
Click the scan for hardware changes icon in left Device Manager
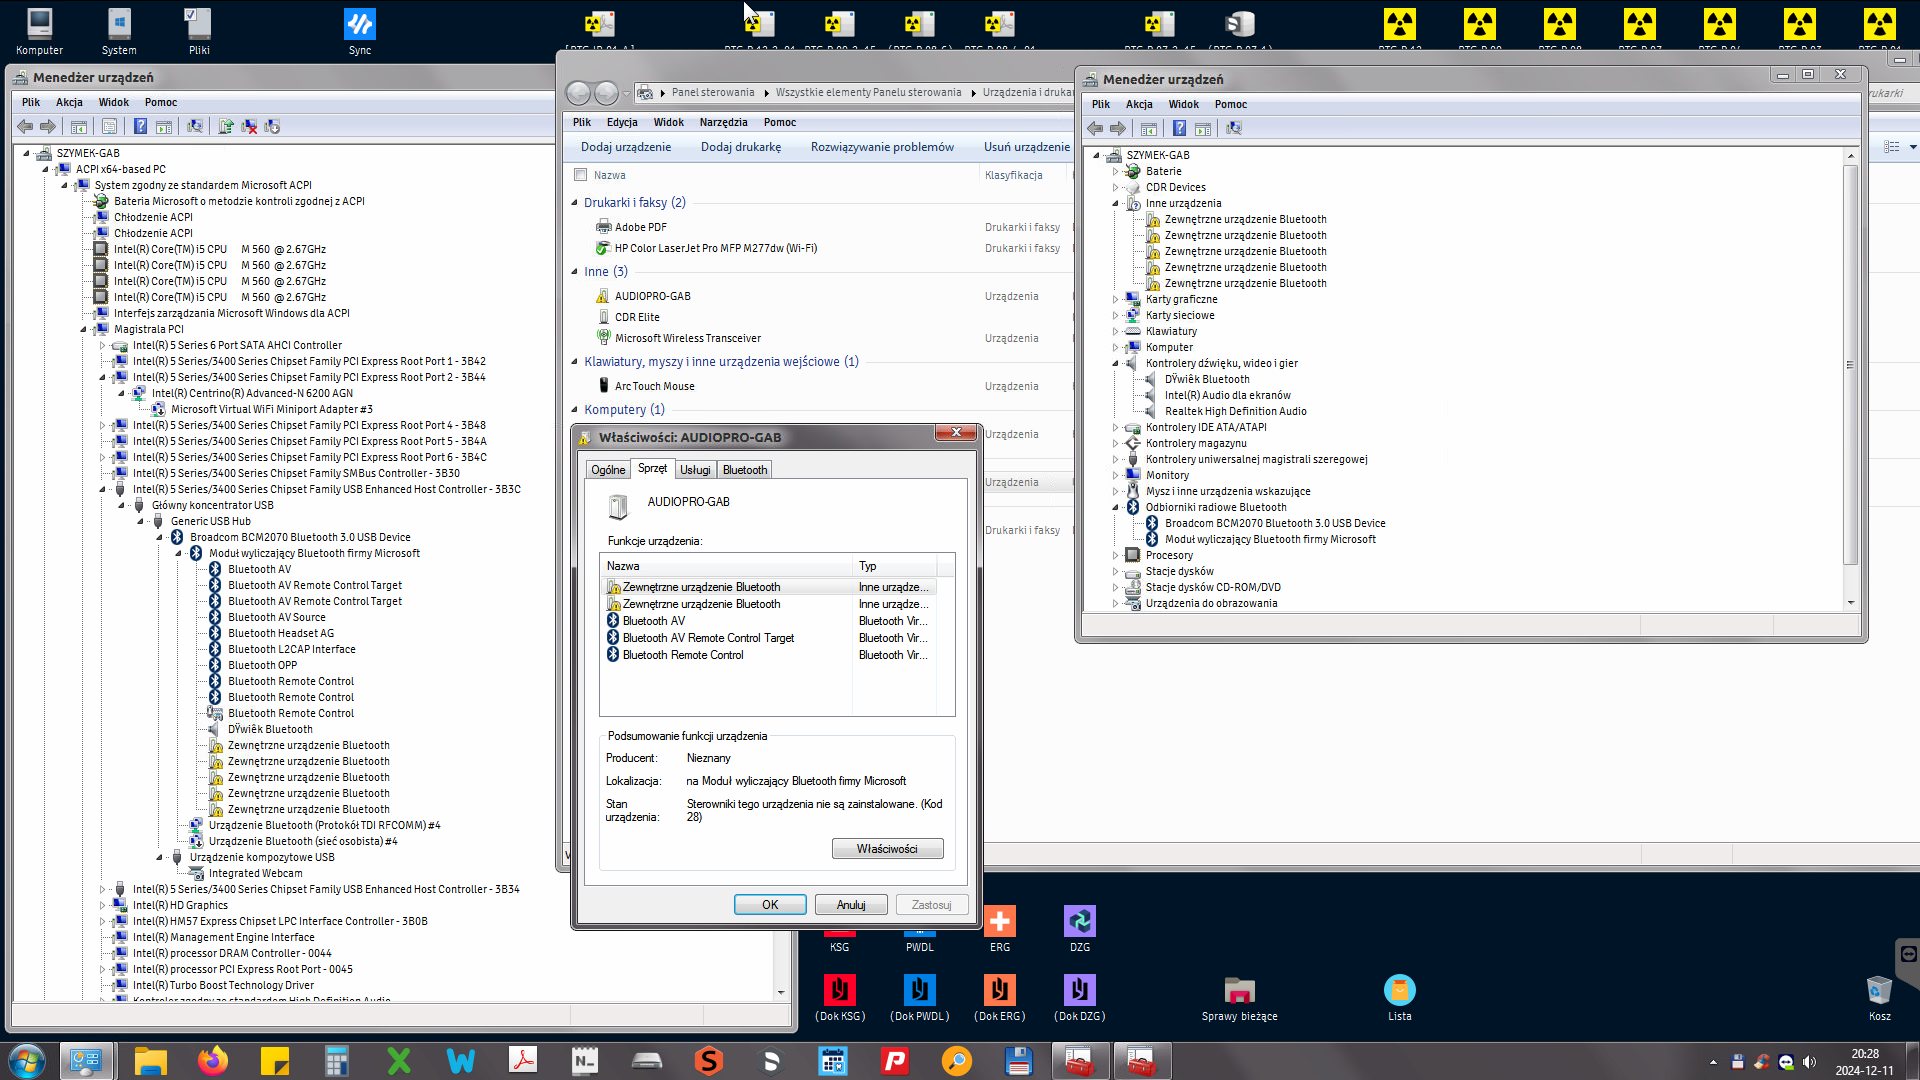point(195,127)
